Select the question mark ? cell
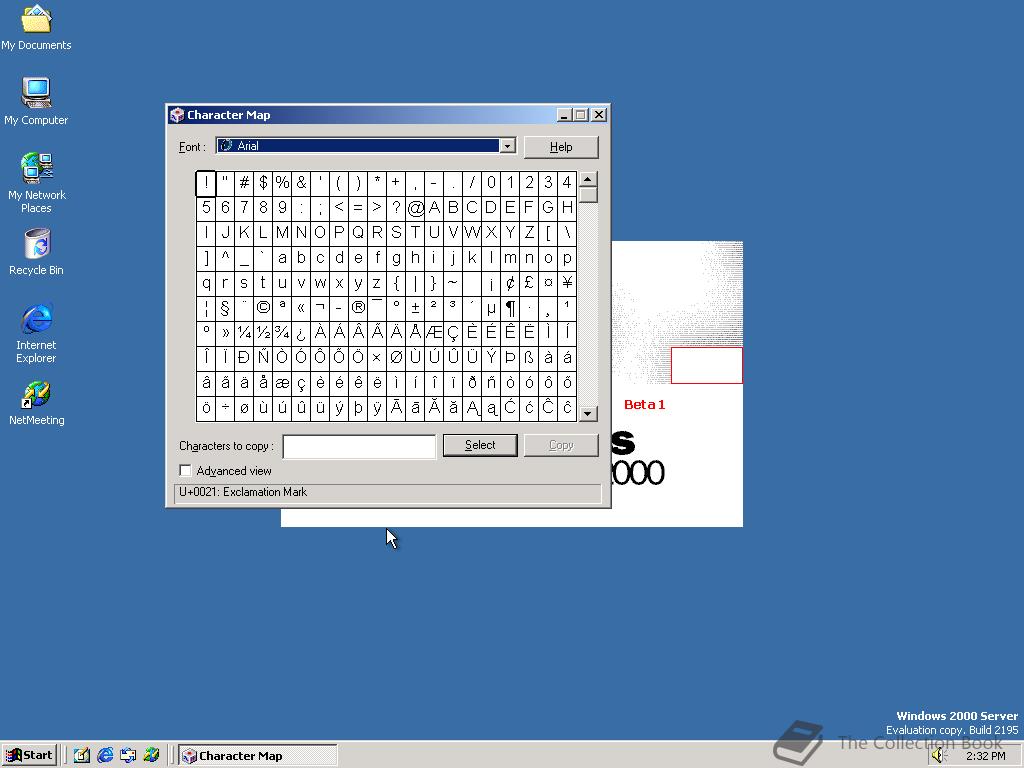 tap(396, 208)
